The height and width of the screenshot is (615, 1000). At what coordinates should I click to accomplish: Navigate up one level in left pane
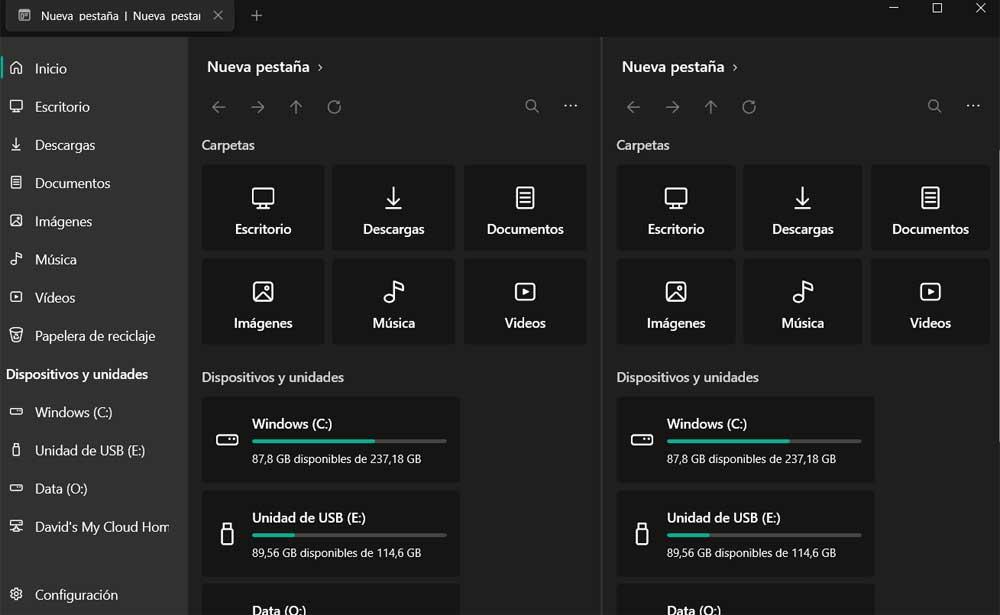coord(296,107)
